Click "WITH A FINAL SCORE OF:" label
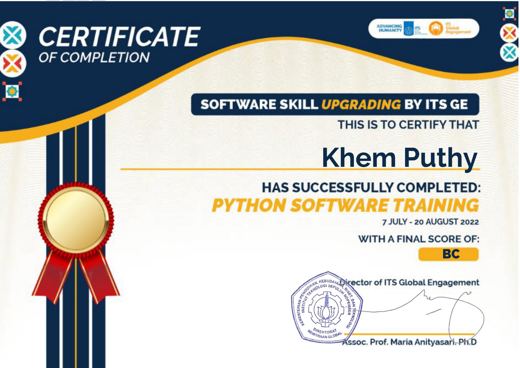The height and width of the screenshot is (368, 520). coord(419,239)
